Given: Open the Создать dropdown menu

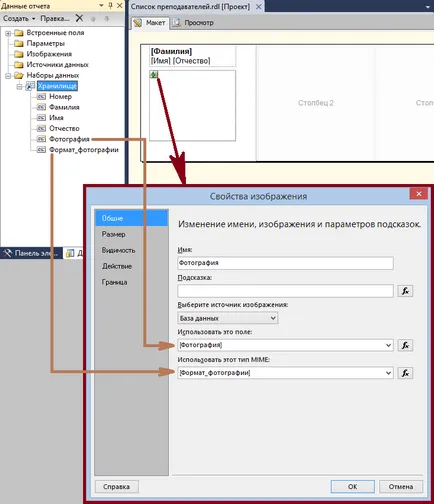Looking at the screenshot, I should [x=19, y=18].
